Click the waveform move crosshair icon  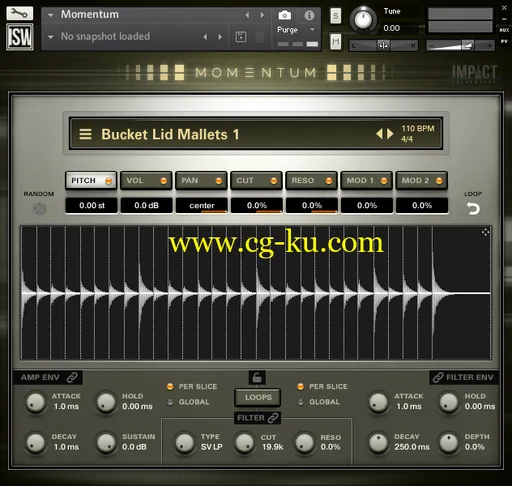[485, 232]
